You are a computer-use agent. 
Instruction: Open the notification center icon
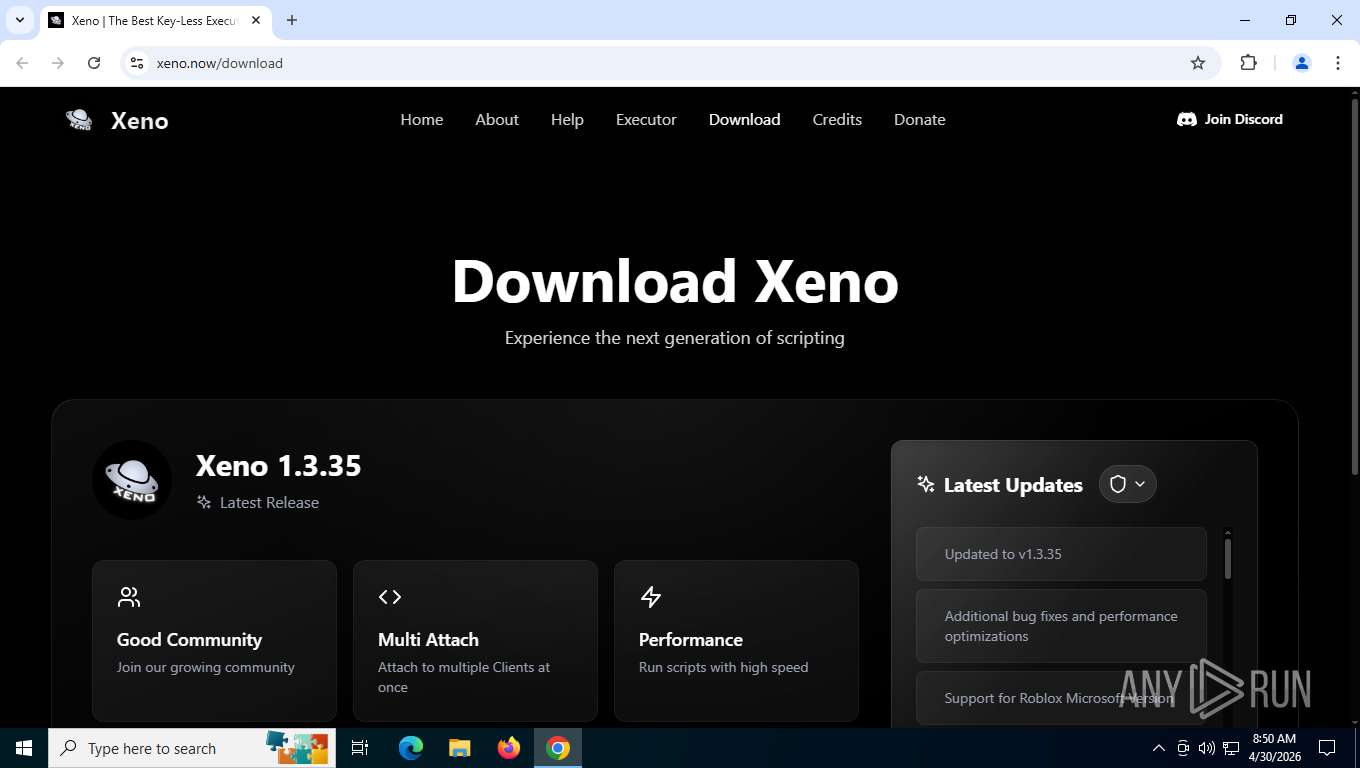pyautogui.click(x=1327, y=748)
